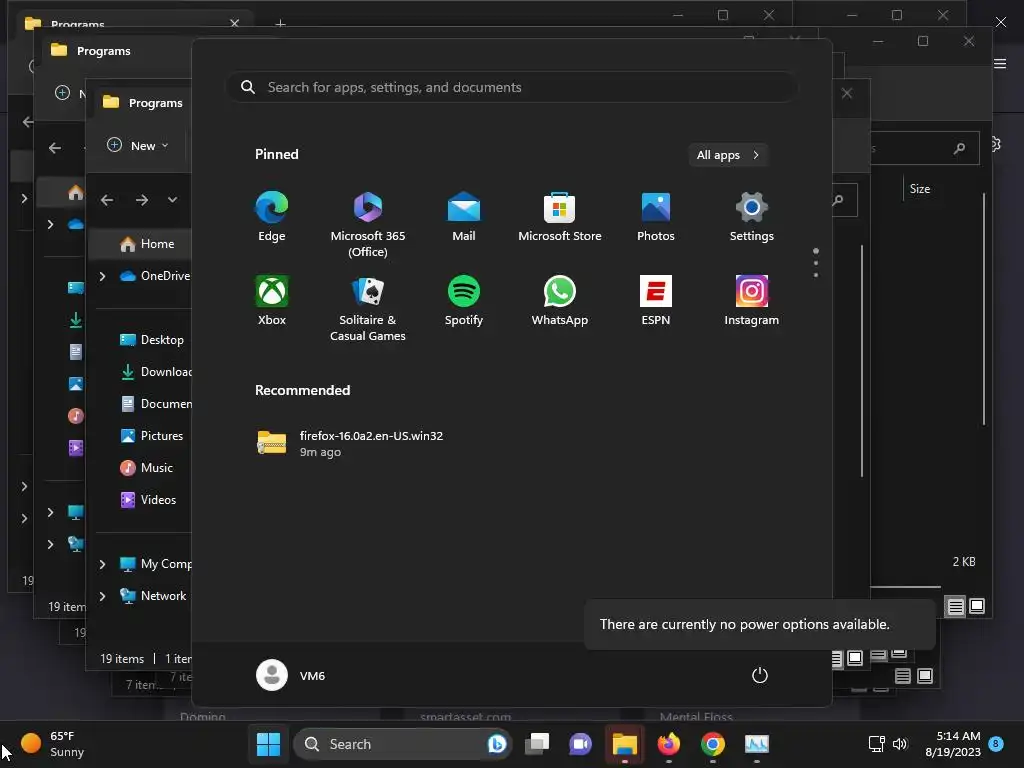Expand the Network tree node
The height and width of the screenshot is (768, 1024).
tap(103, 596)
